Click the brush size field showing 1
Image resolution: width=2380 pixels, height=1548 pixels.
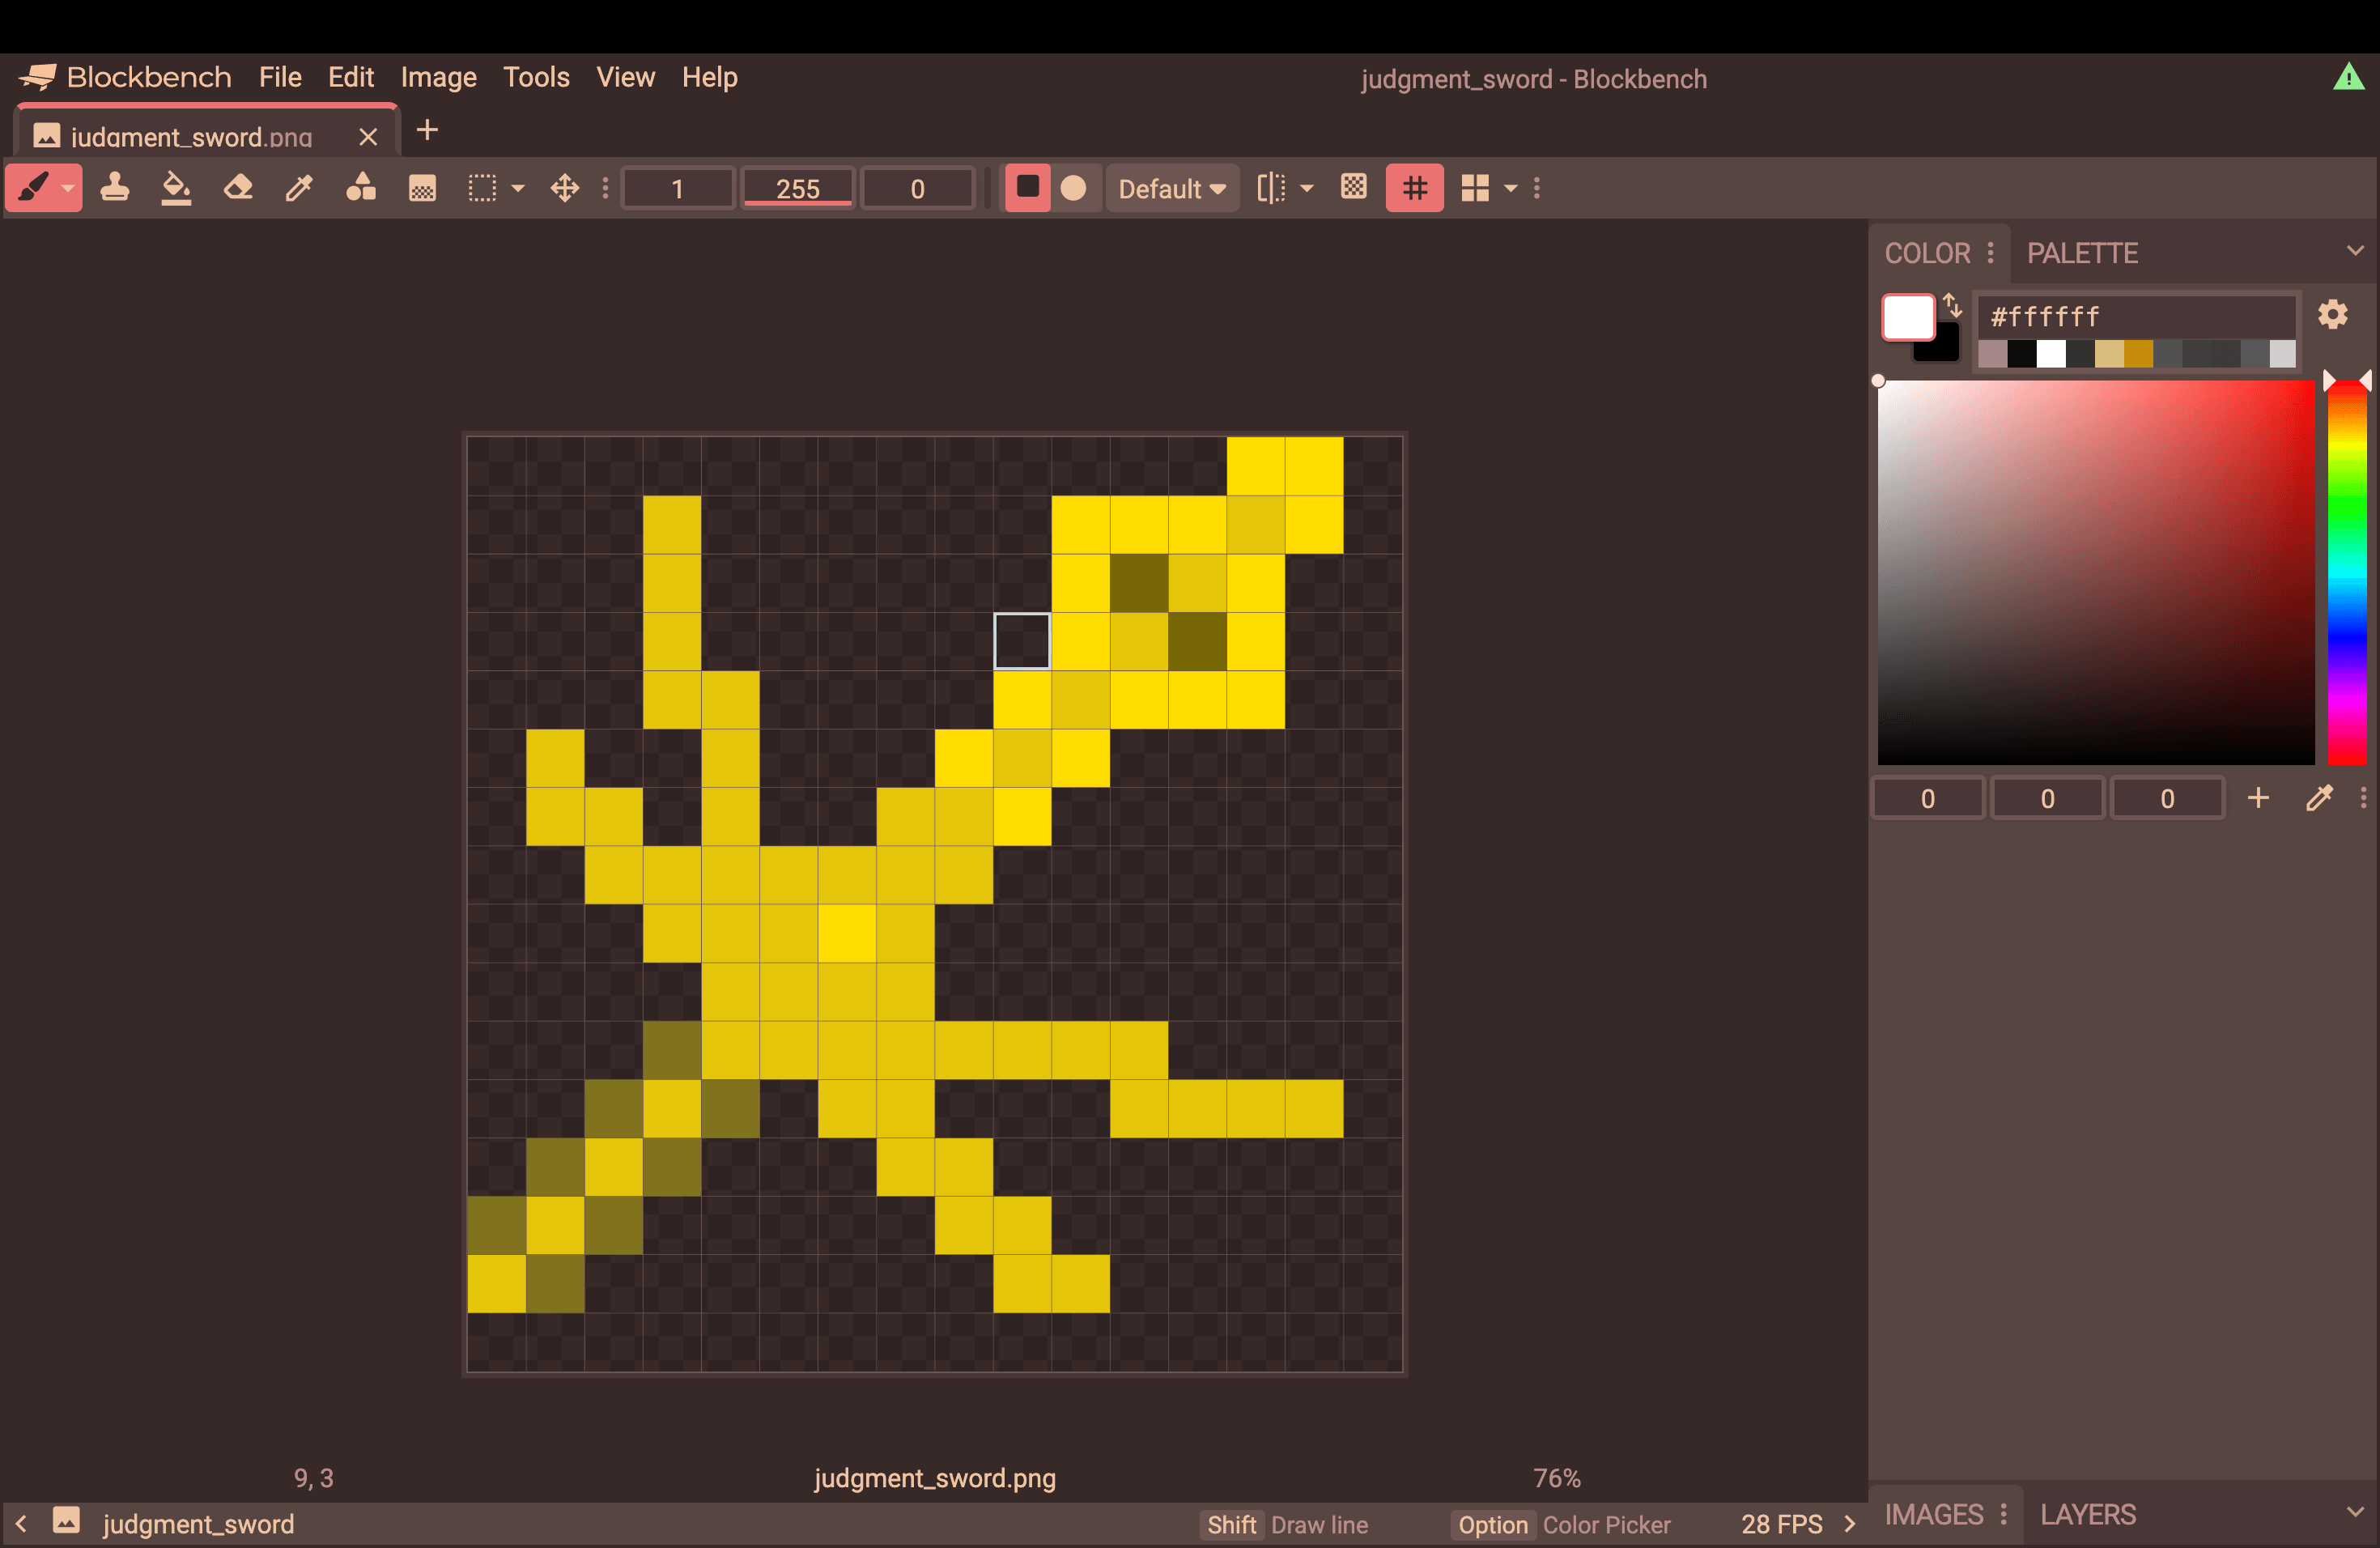(677, 188)
